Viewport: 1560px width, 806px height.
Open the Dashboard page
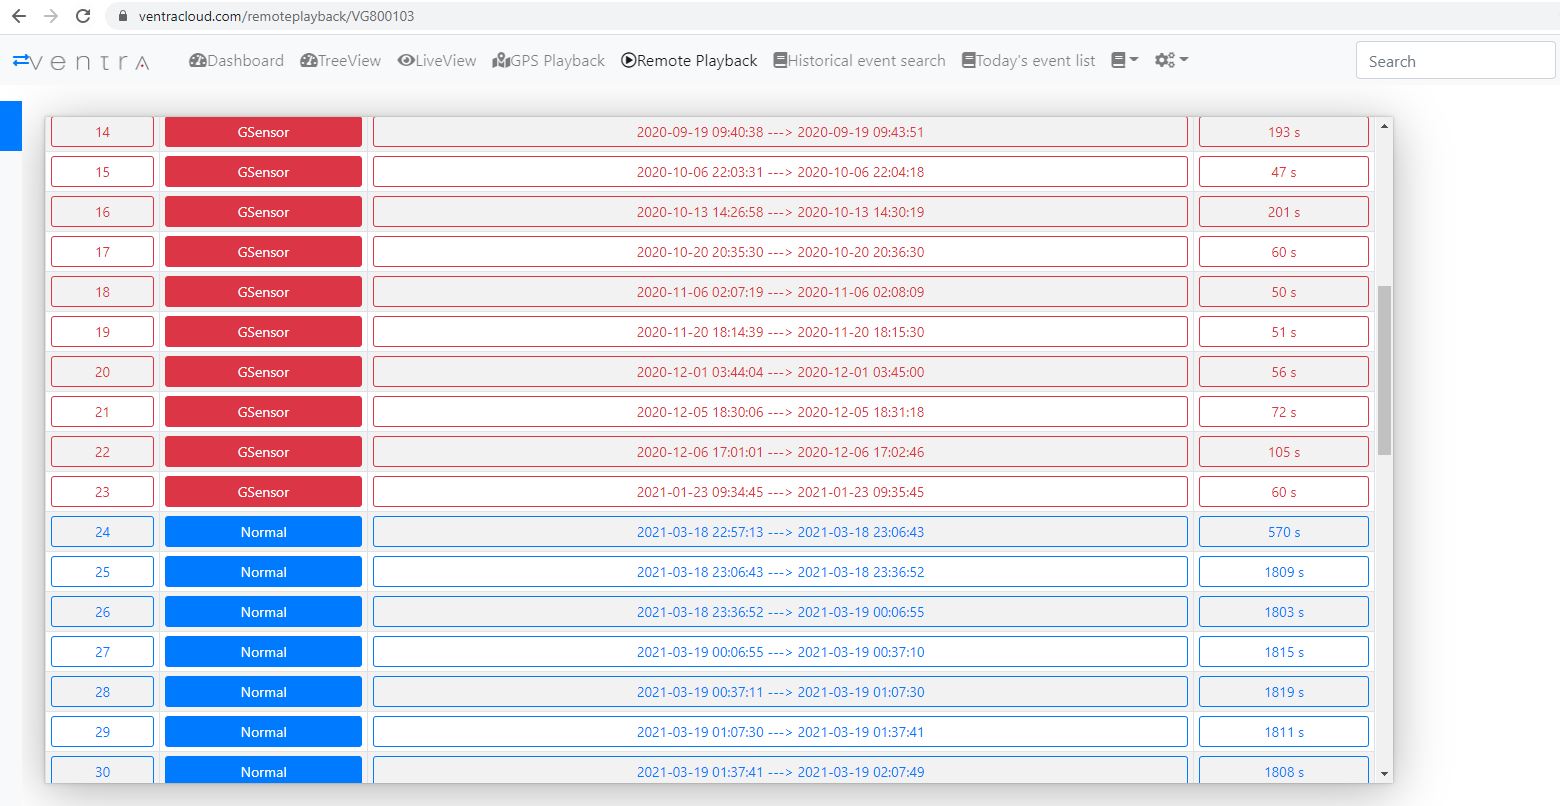(236, 61)
